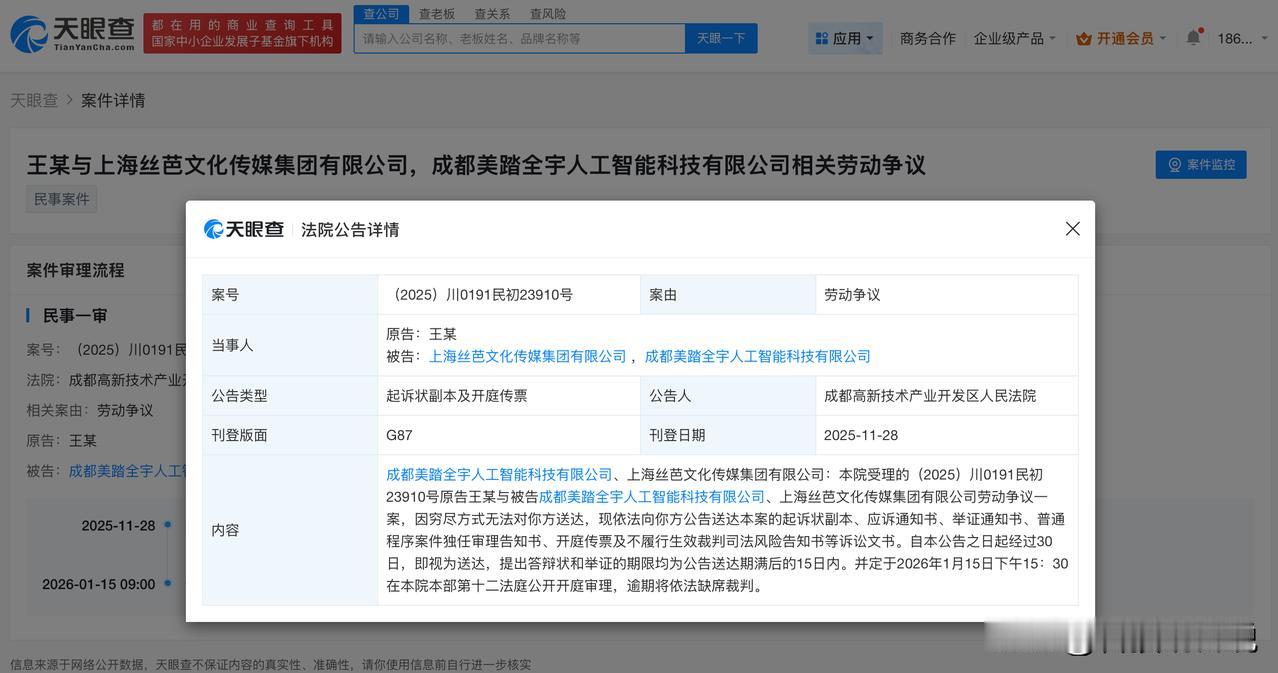Expand the 企业级产品 dropdown
The image size is (1278, 673).
(x=1015, y=38)
